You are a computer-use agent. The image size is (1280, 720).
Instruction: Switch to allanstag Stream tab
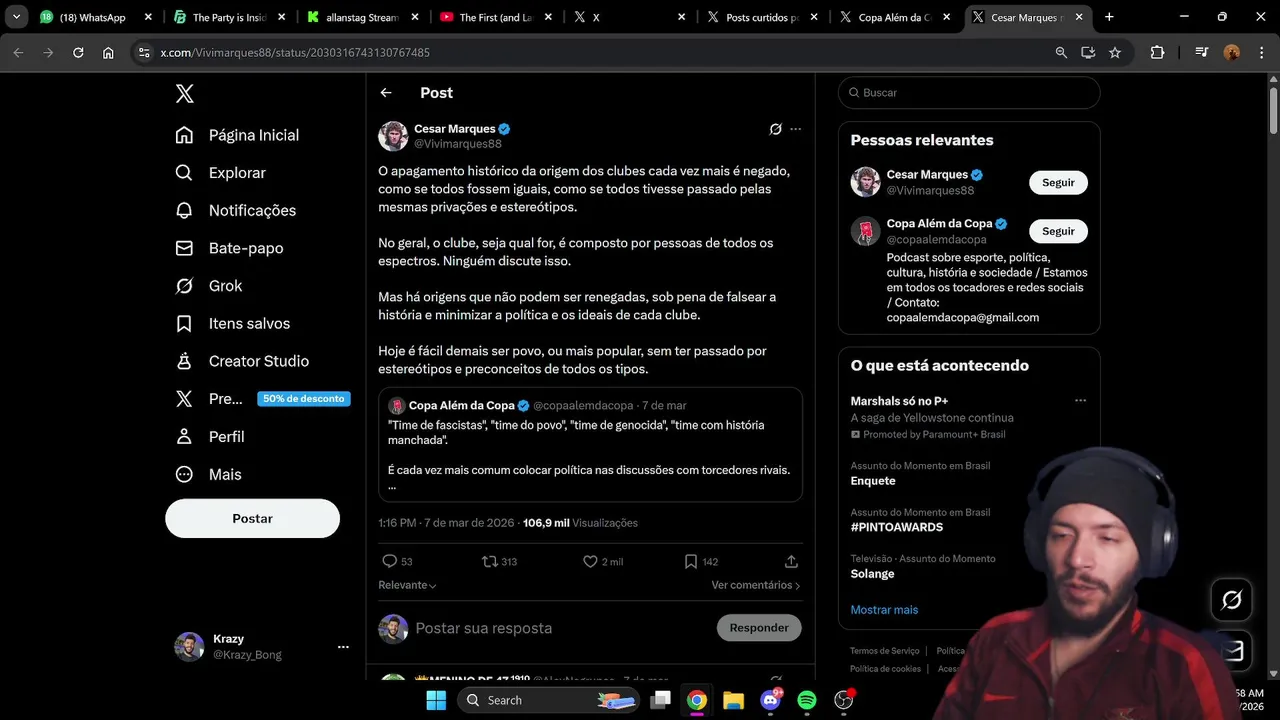click(x=364, y=17)
